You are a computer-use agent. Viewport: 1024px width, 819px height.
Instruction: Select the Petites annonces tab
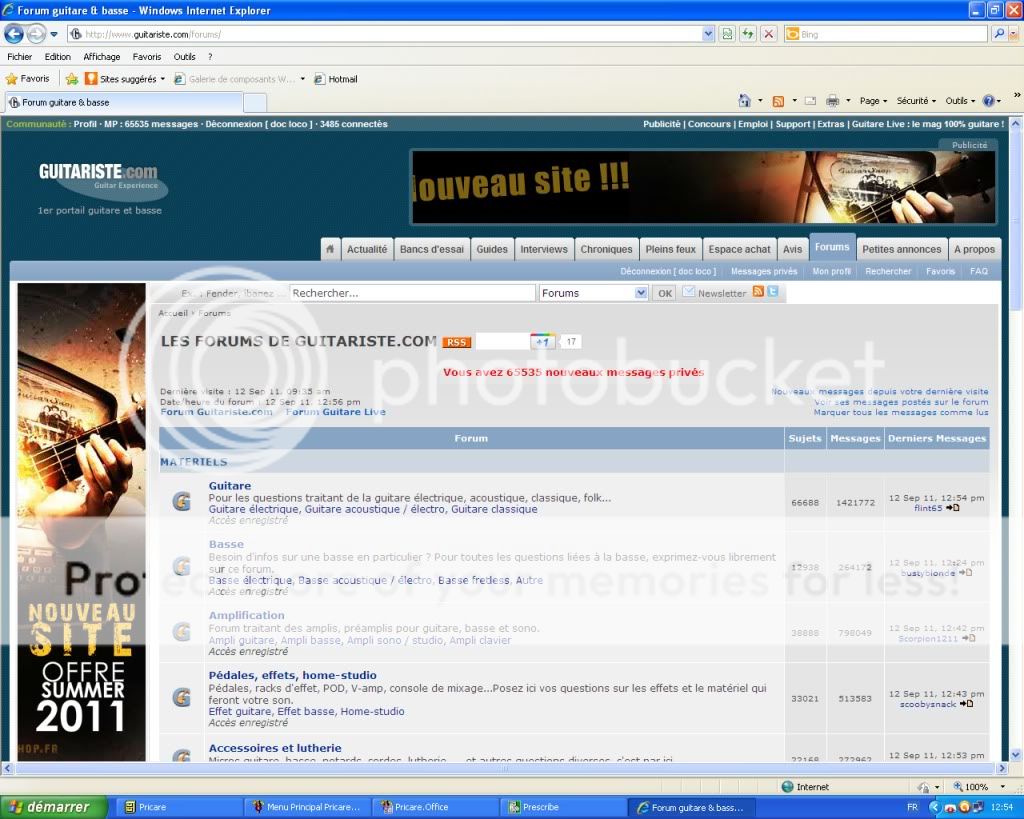pyautogui.click(x=901, y=250)
